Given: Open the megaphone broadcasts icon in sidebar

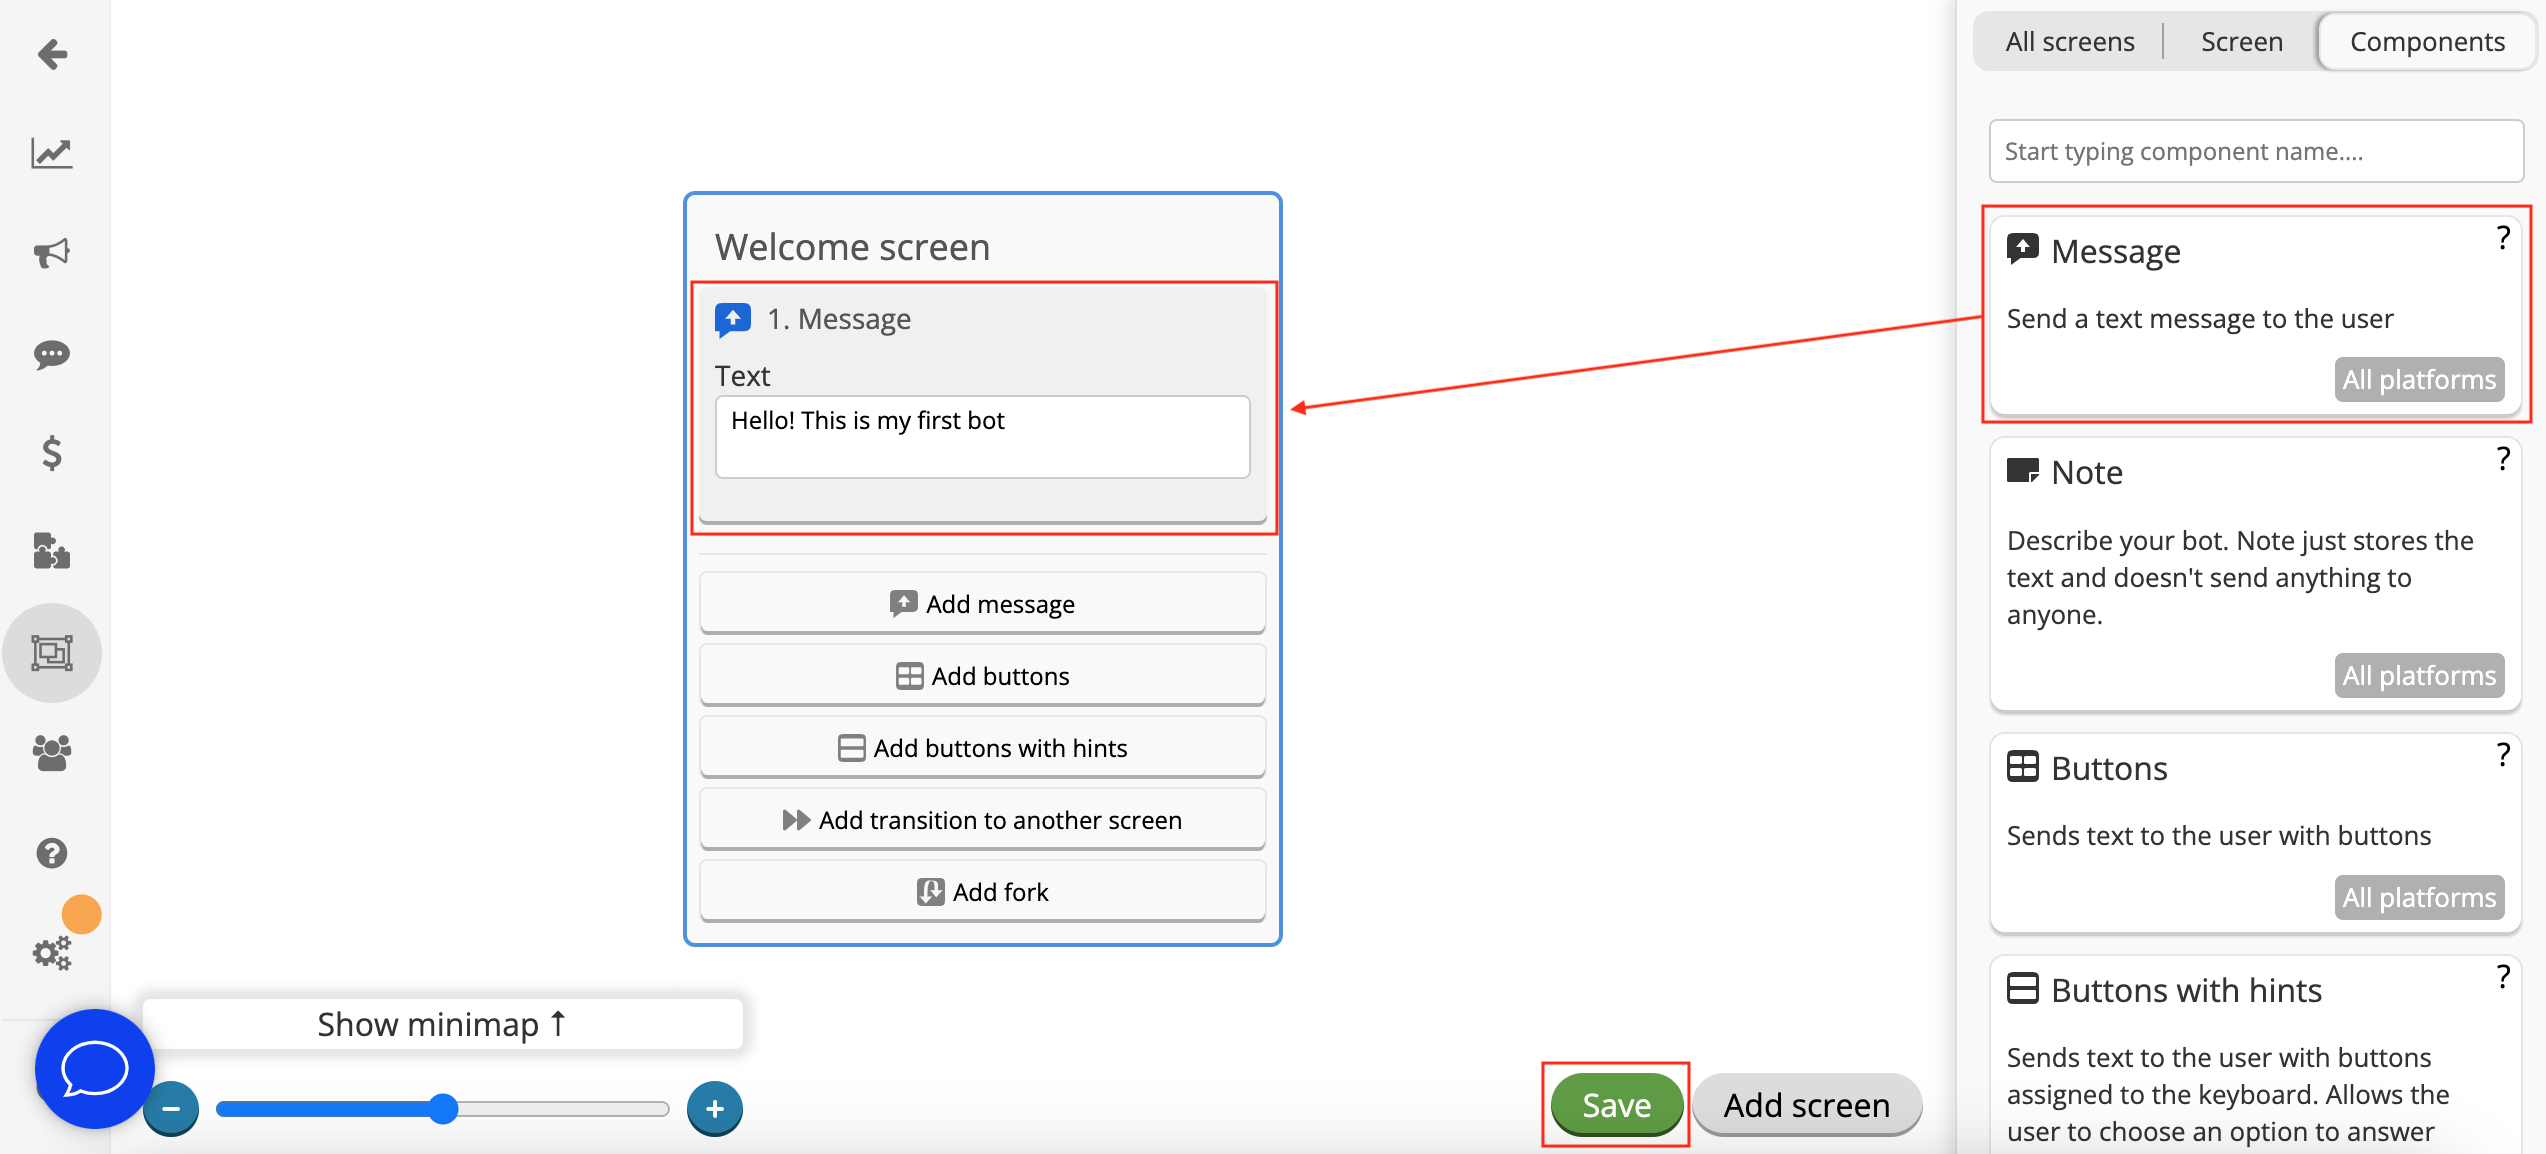Looking at the screenshot, I should [52, 253].
